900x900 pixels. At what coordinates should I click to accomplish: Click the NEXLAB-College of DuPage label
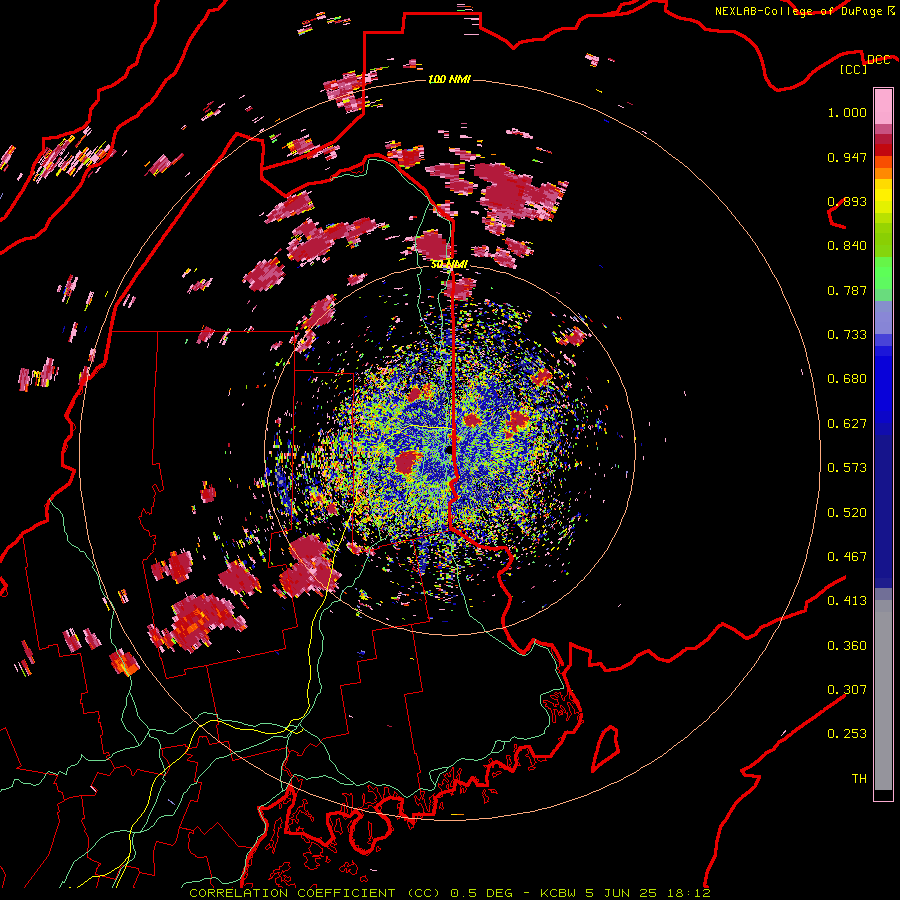click(805, 11)
